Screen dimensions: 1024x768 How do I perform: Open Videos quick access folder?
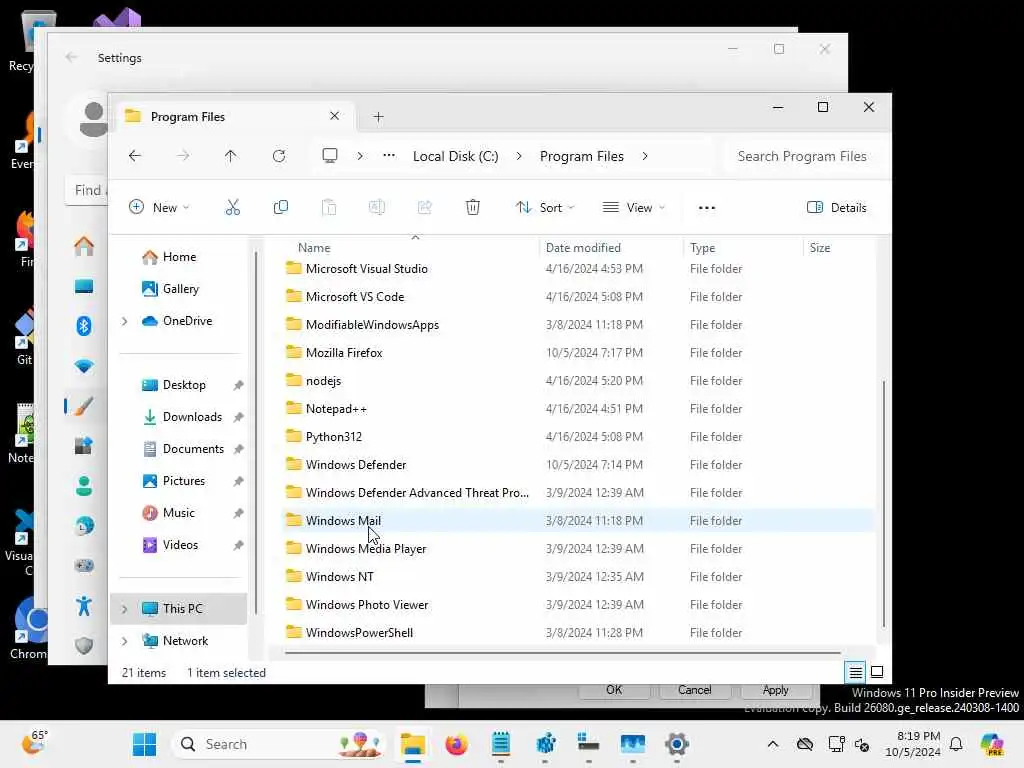[x=180, y=545]
